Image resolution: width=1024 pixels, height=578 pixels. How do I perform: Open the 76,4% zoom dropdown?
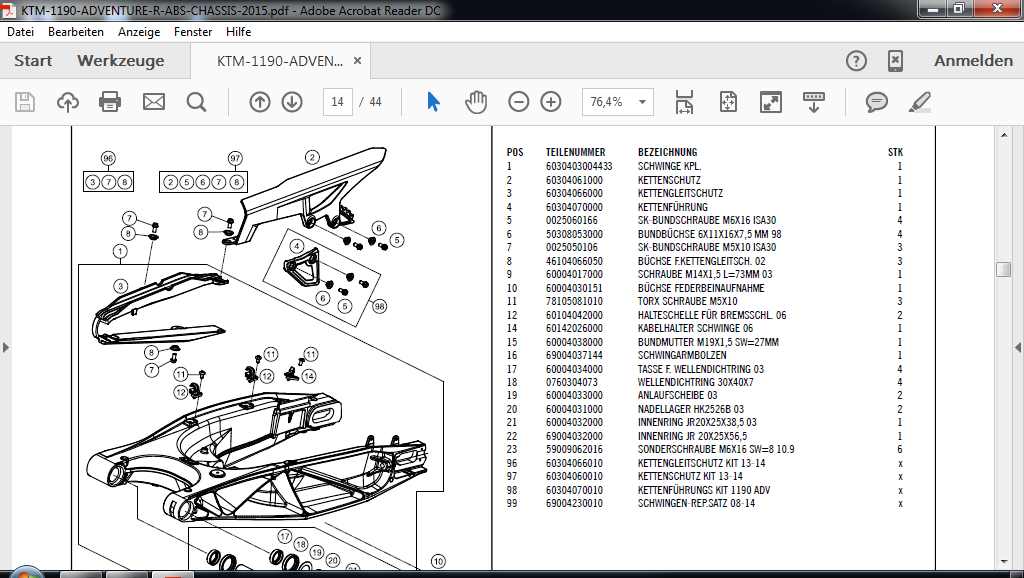(x=641, y=102)
